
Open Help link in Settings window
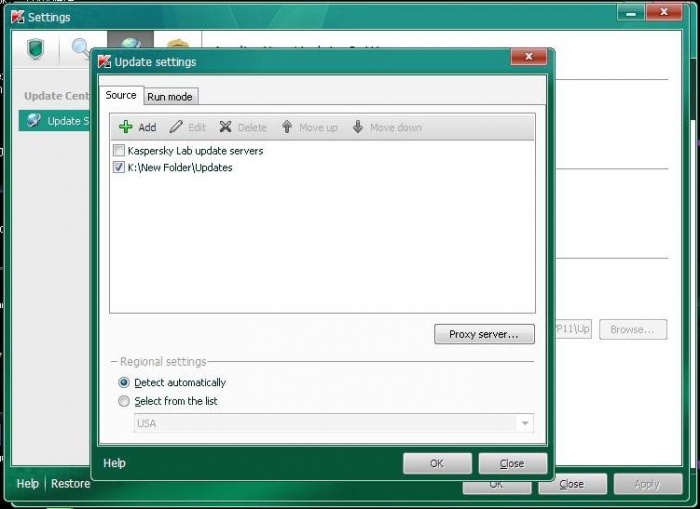pyautogui.click(x=28, y=484)
